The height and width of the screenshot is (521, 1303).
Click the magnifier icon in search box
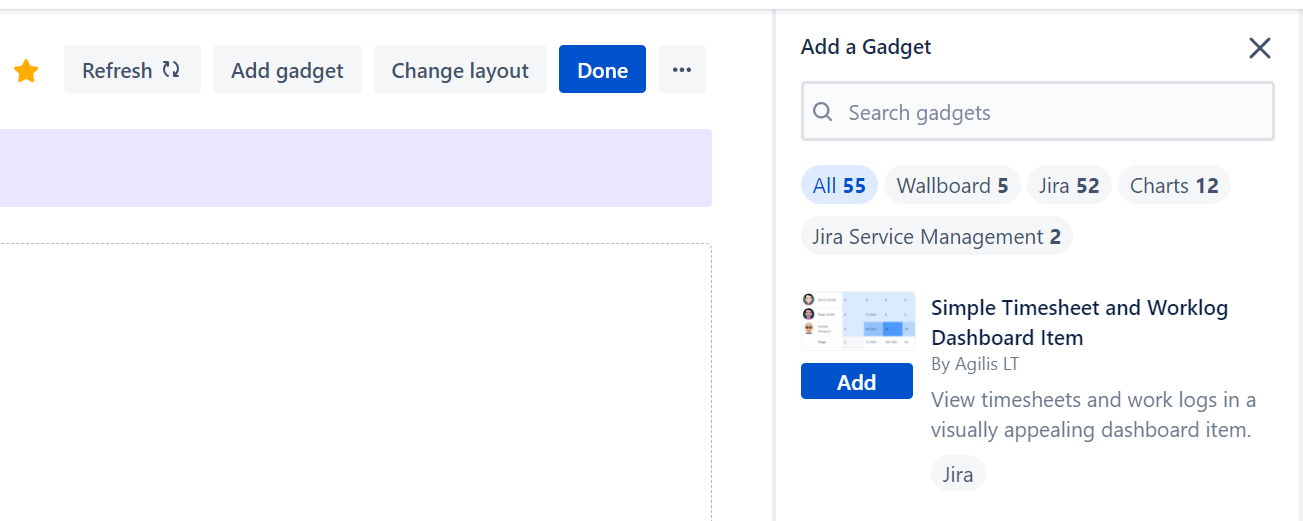click(x=823, y=112)
